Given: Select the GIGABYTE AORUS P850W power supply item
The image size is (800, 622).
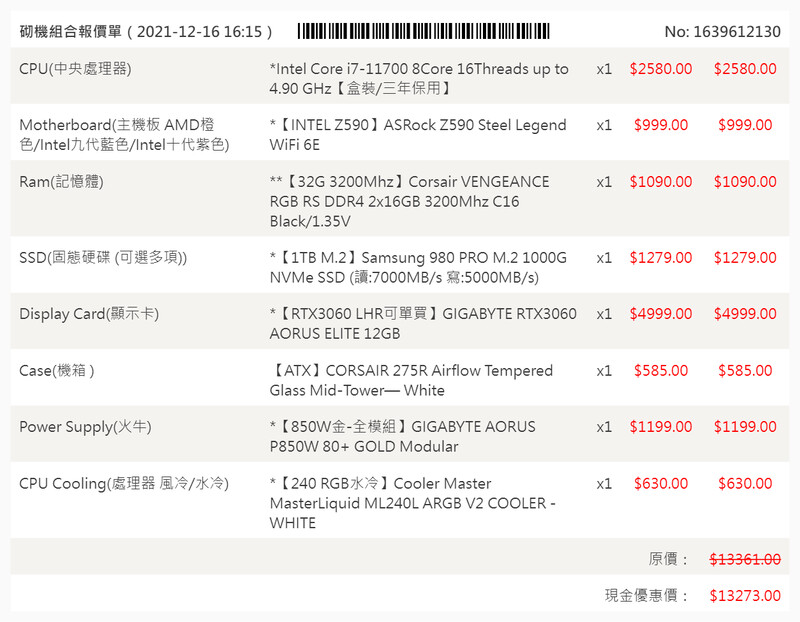Looking at the screenshot, I should (402, 436).
